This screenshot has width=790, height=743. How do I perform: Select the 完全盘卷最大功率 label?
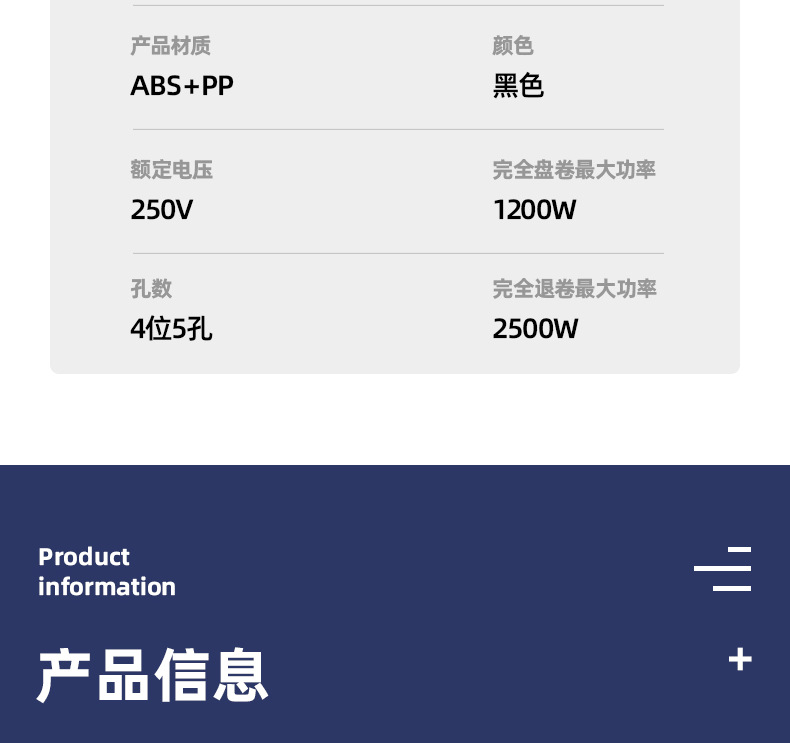574,170
